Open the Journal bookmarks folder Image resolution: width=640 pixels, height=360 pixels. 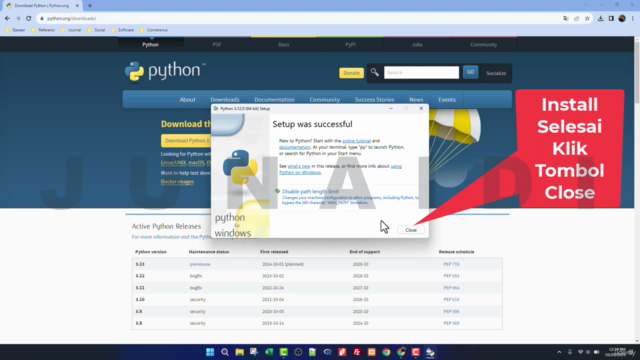71,30
